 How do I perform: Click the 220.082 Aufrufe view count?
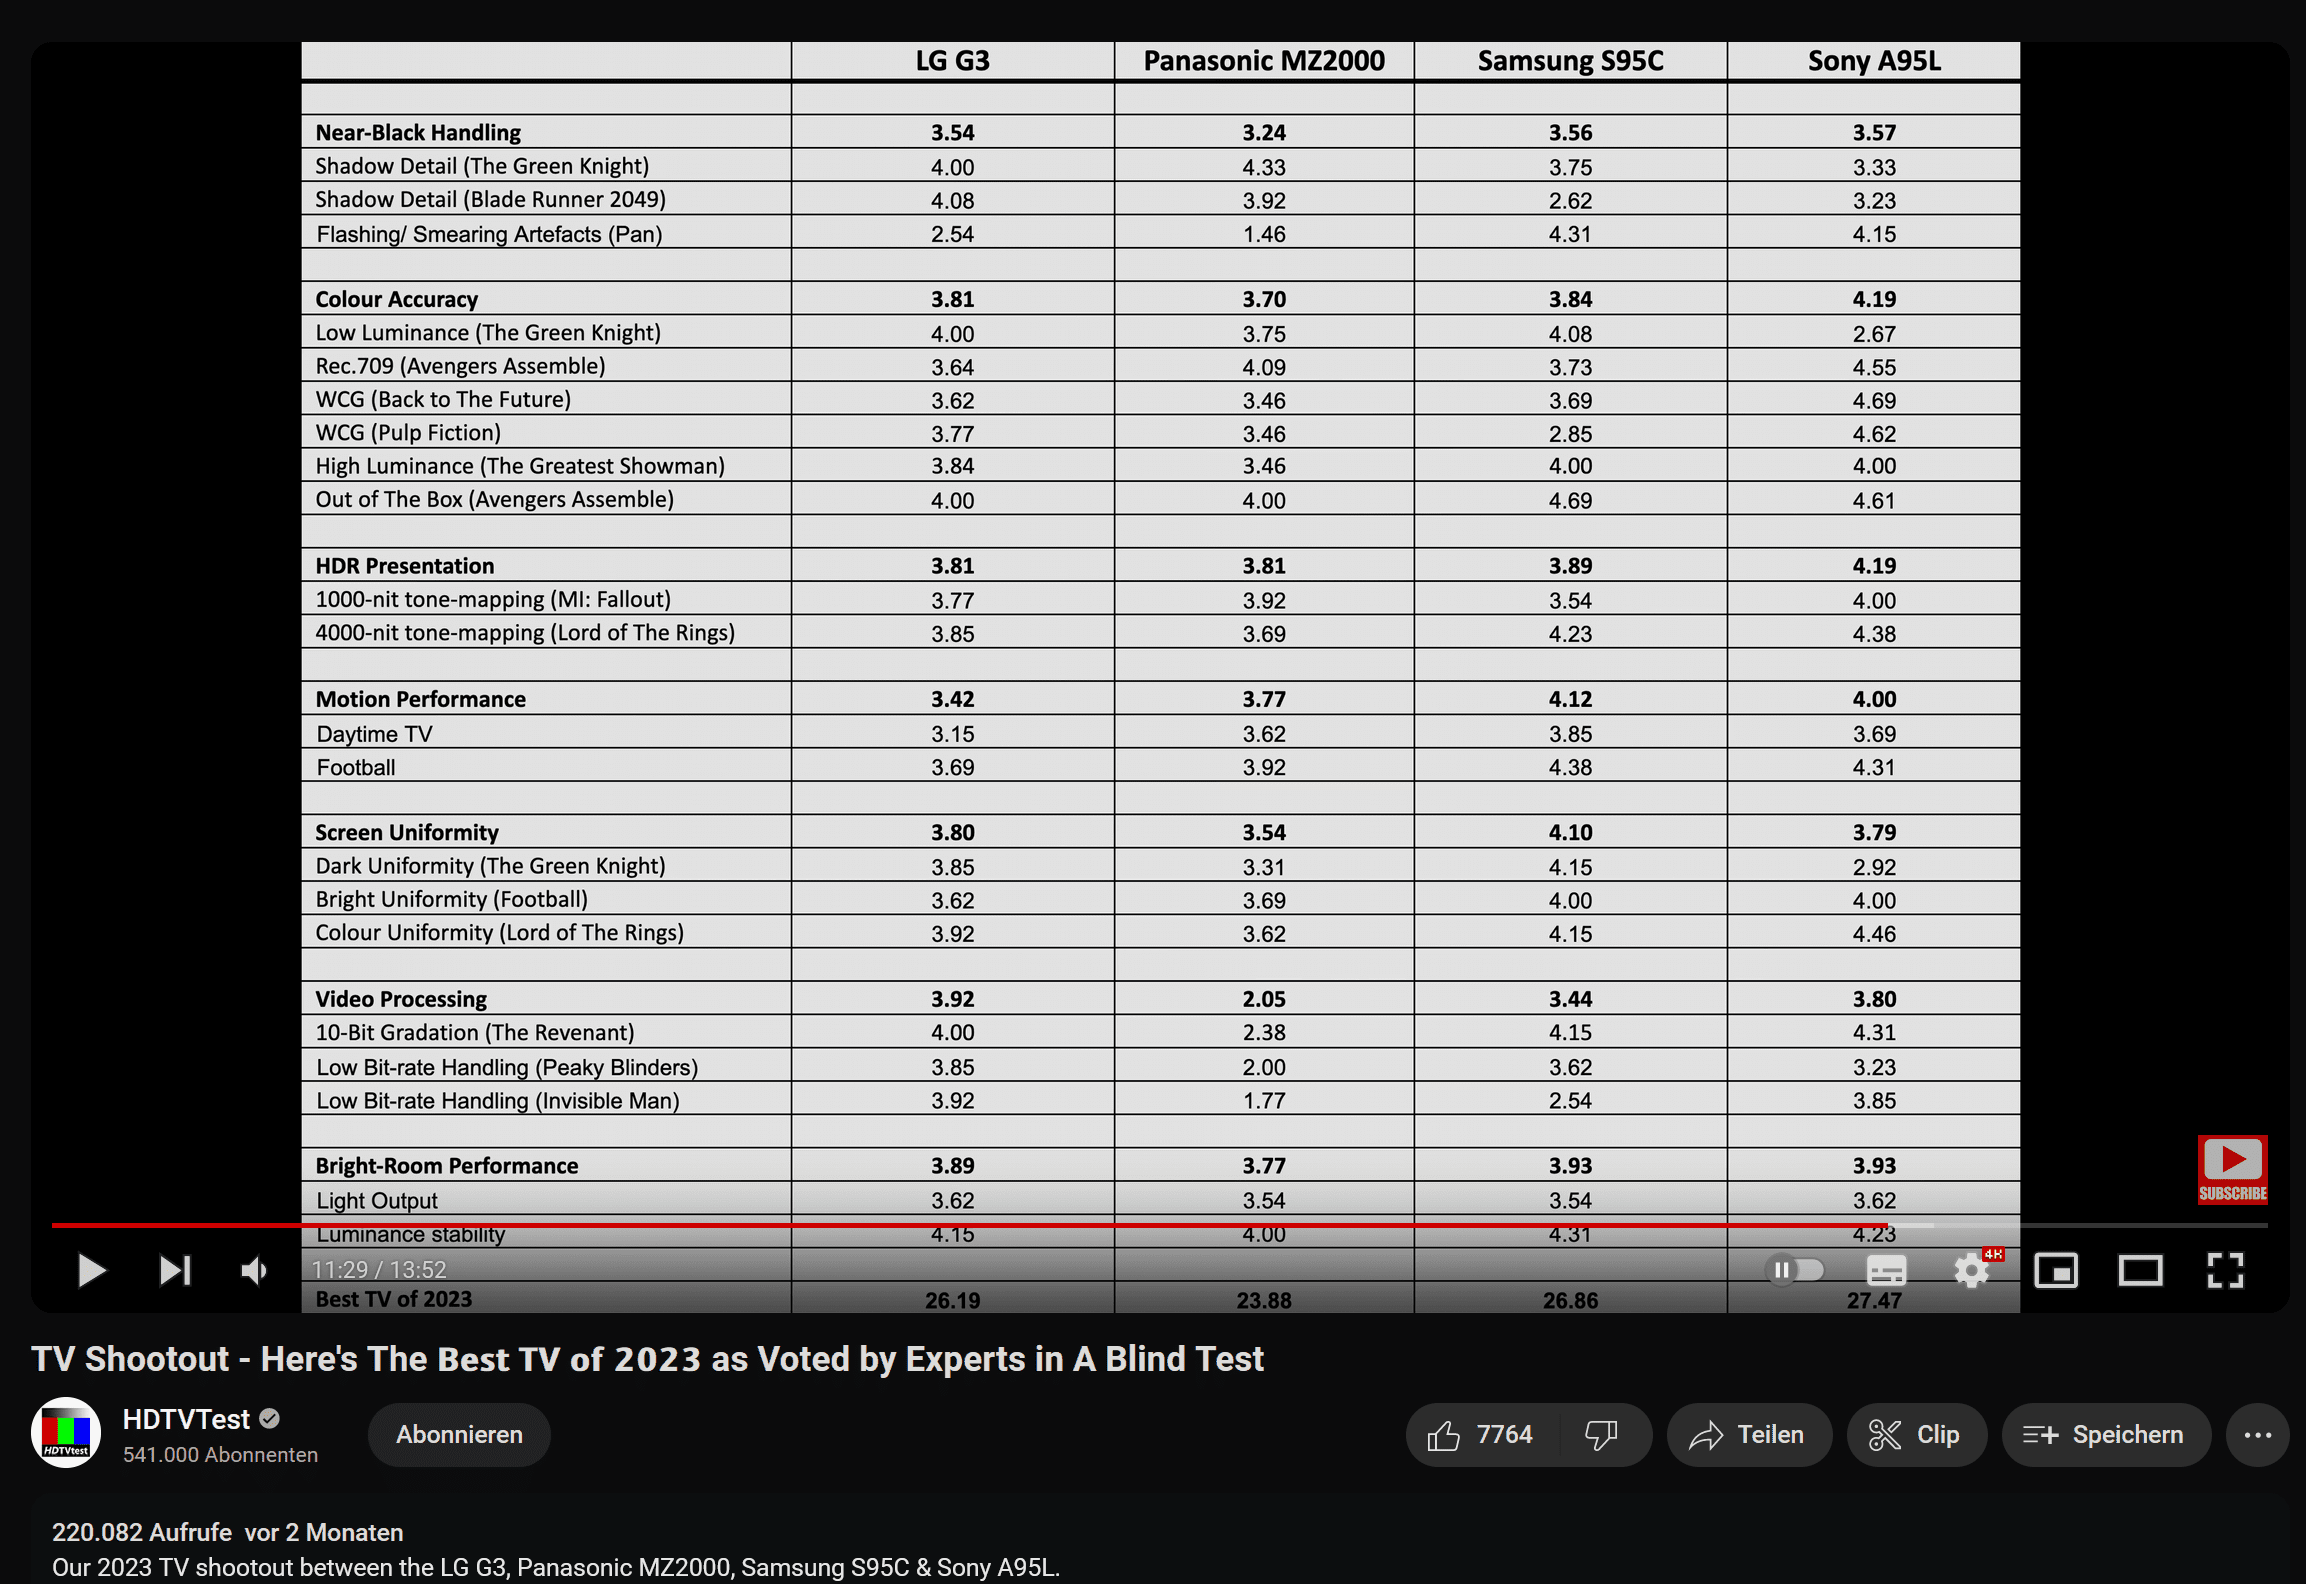pyautogui.click(x=142, y=1532)
